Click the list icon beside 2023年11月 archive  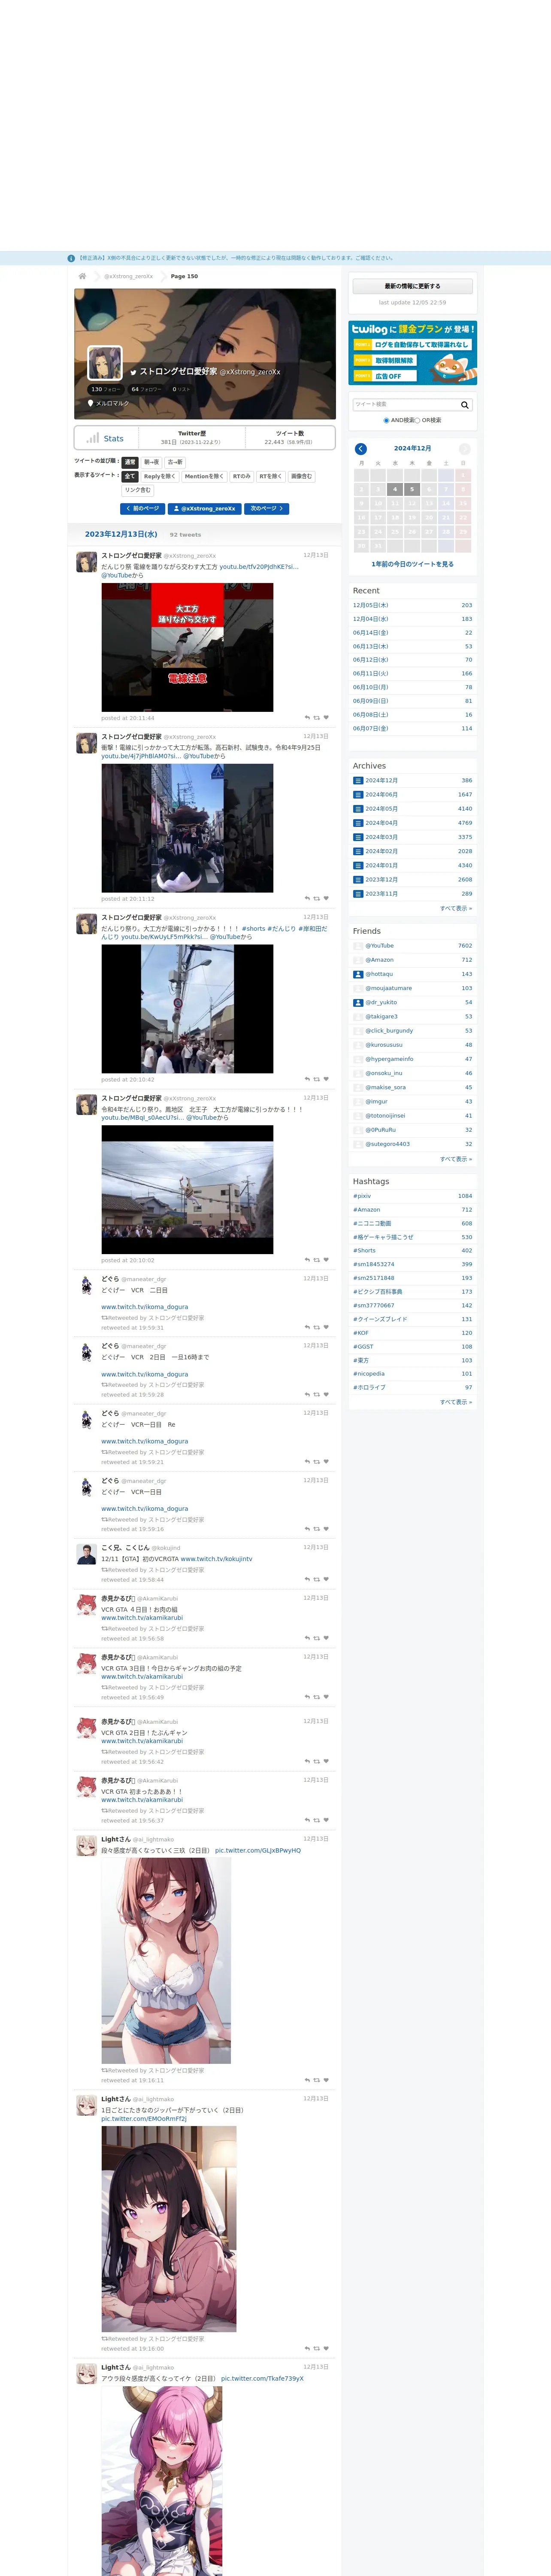coord(358,894)
